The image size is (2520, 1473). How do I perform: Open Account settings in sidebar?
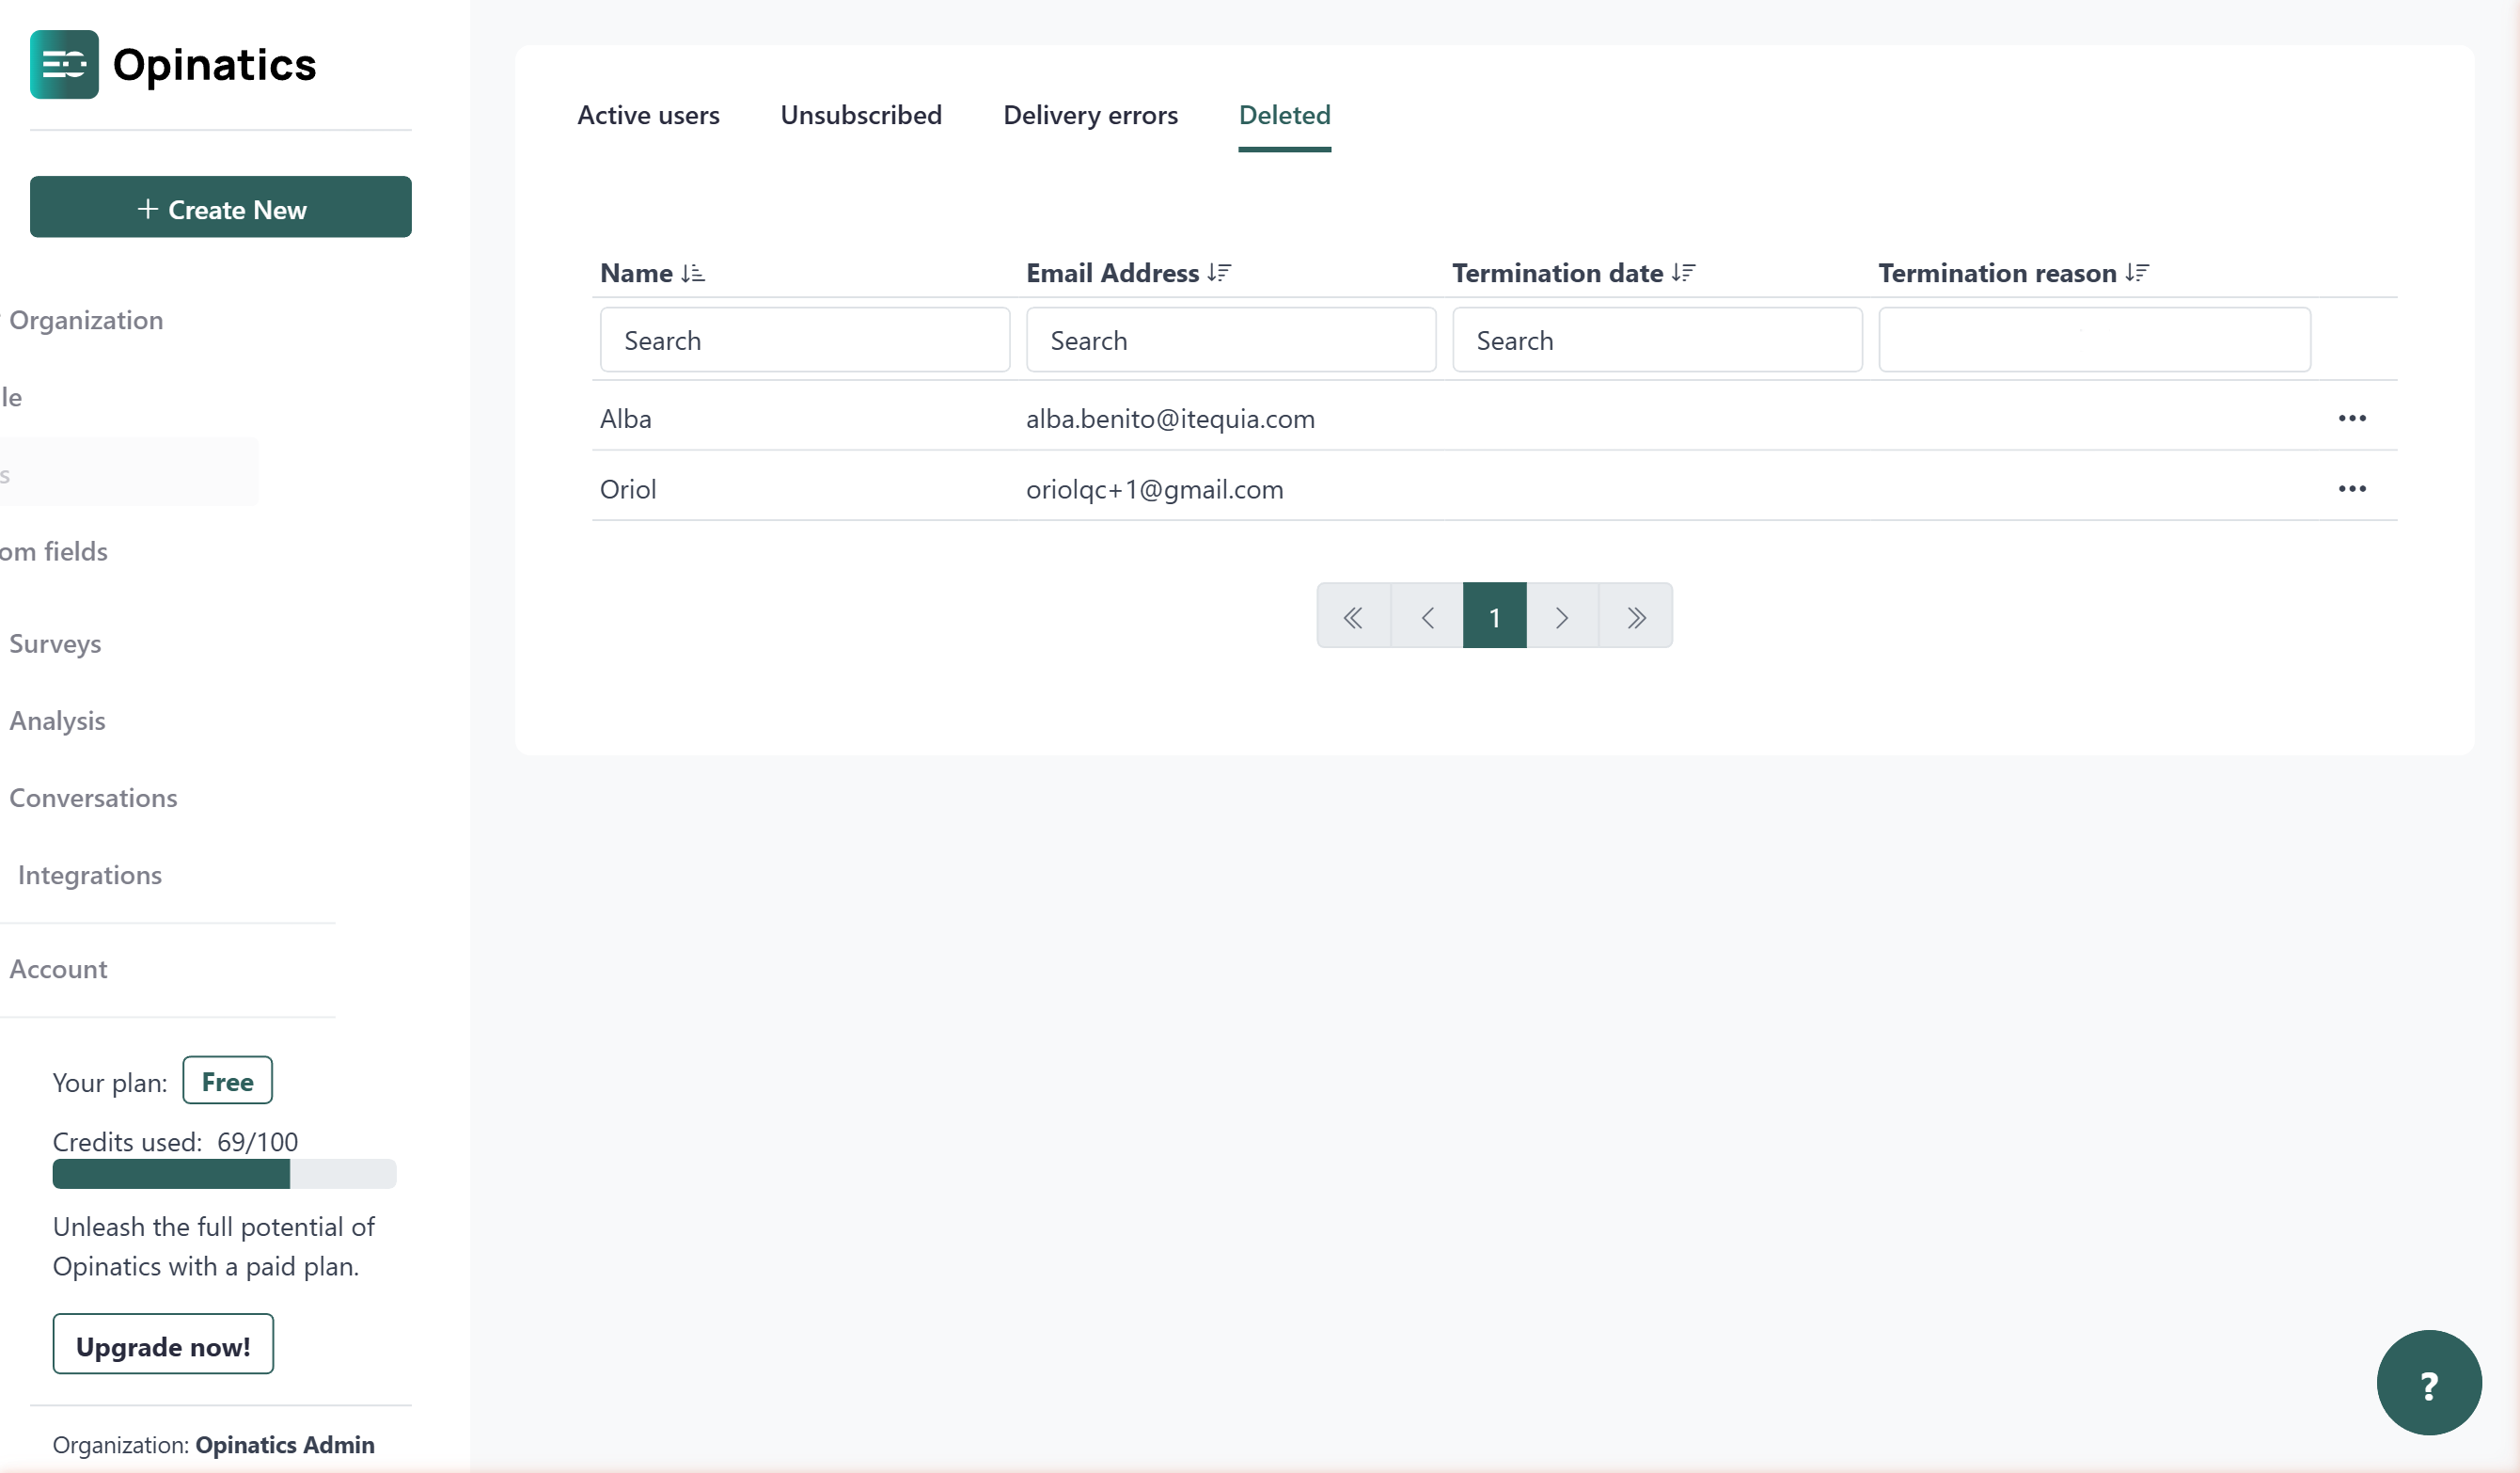point(58,970)
